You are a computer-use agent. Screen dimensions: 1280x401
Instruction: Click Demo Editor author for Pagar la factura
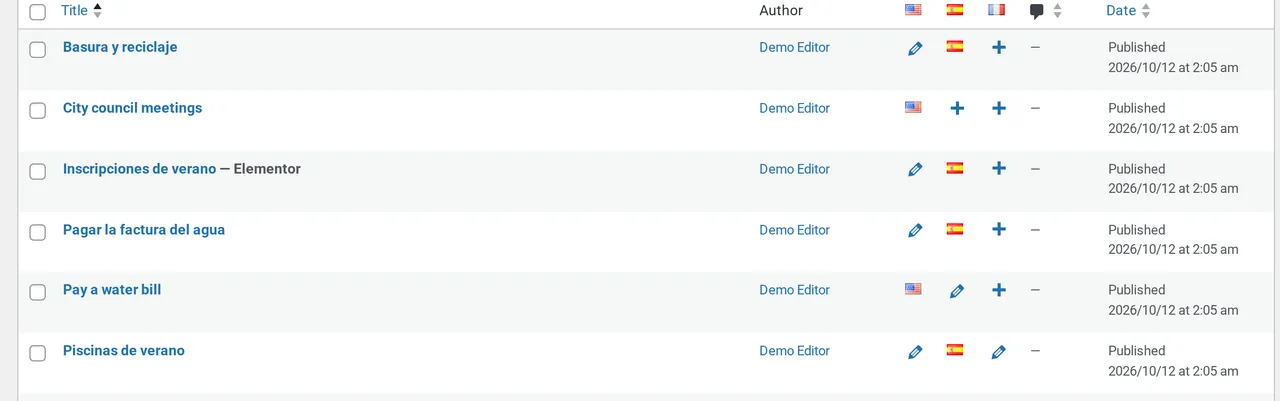[794, 230]
